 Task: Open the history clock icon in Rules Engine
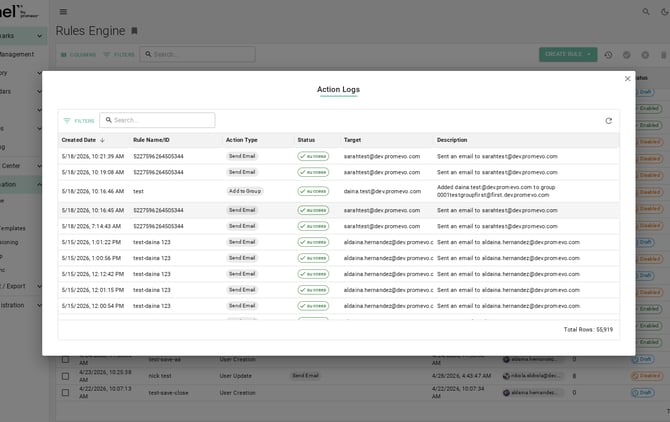point(608,55)
